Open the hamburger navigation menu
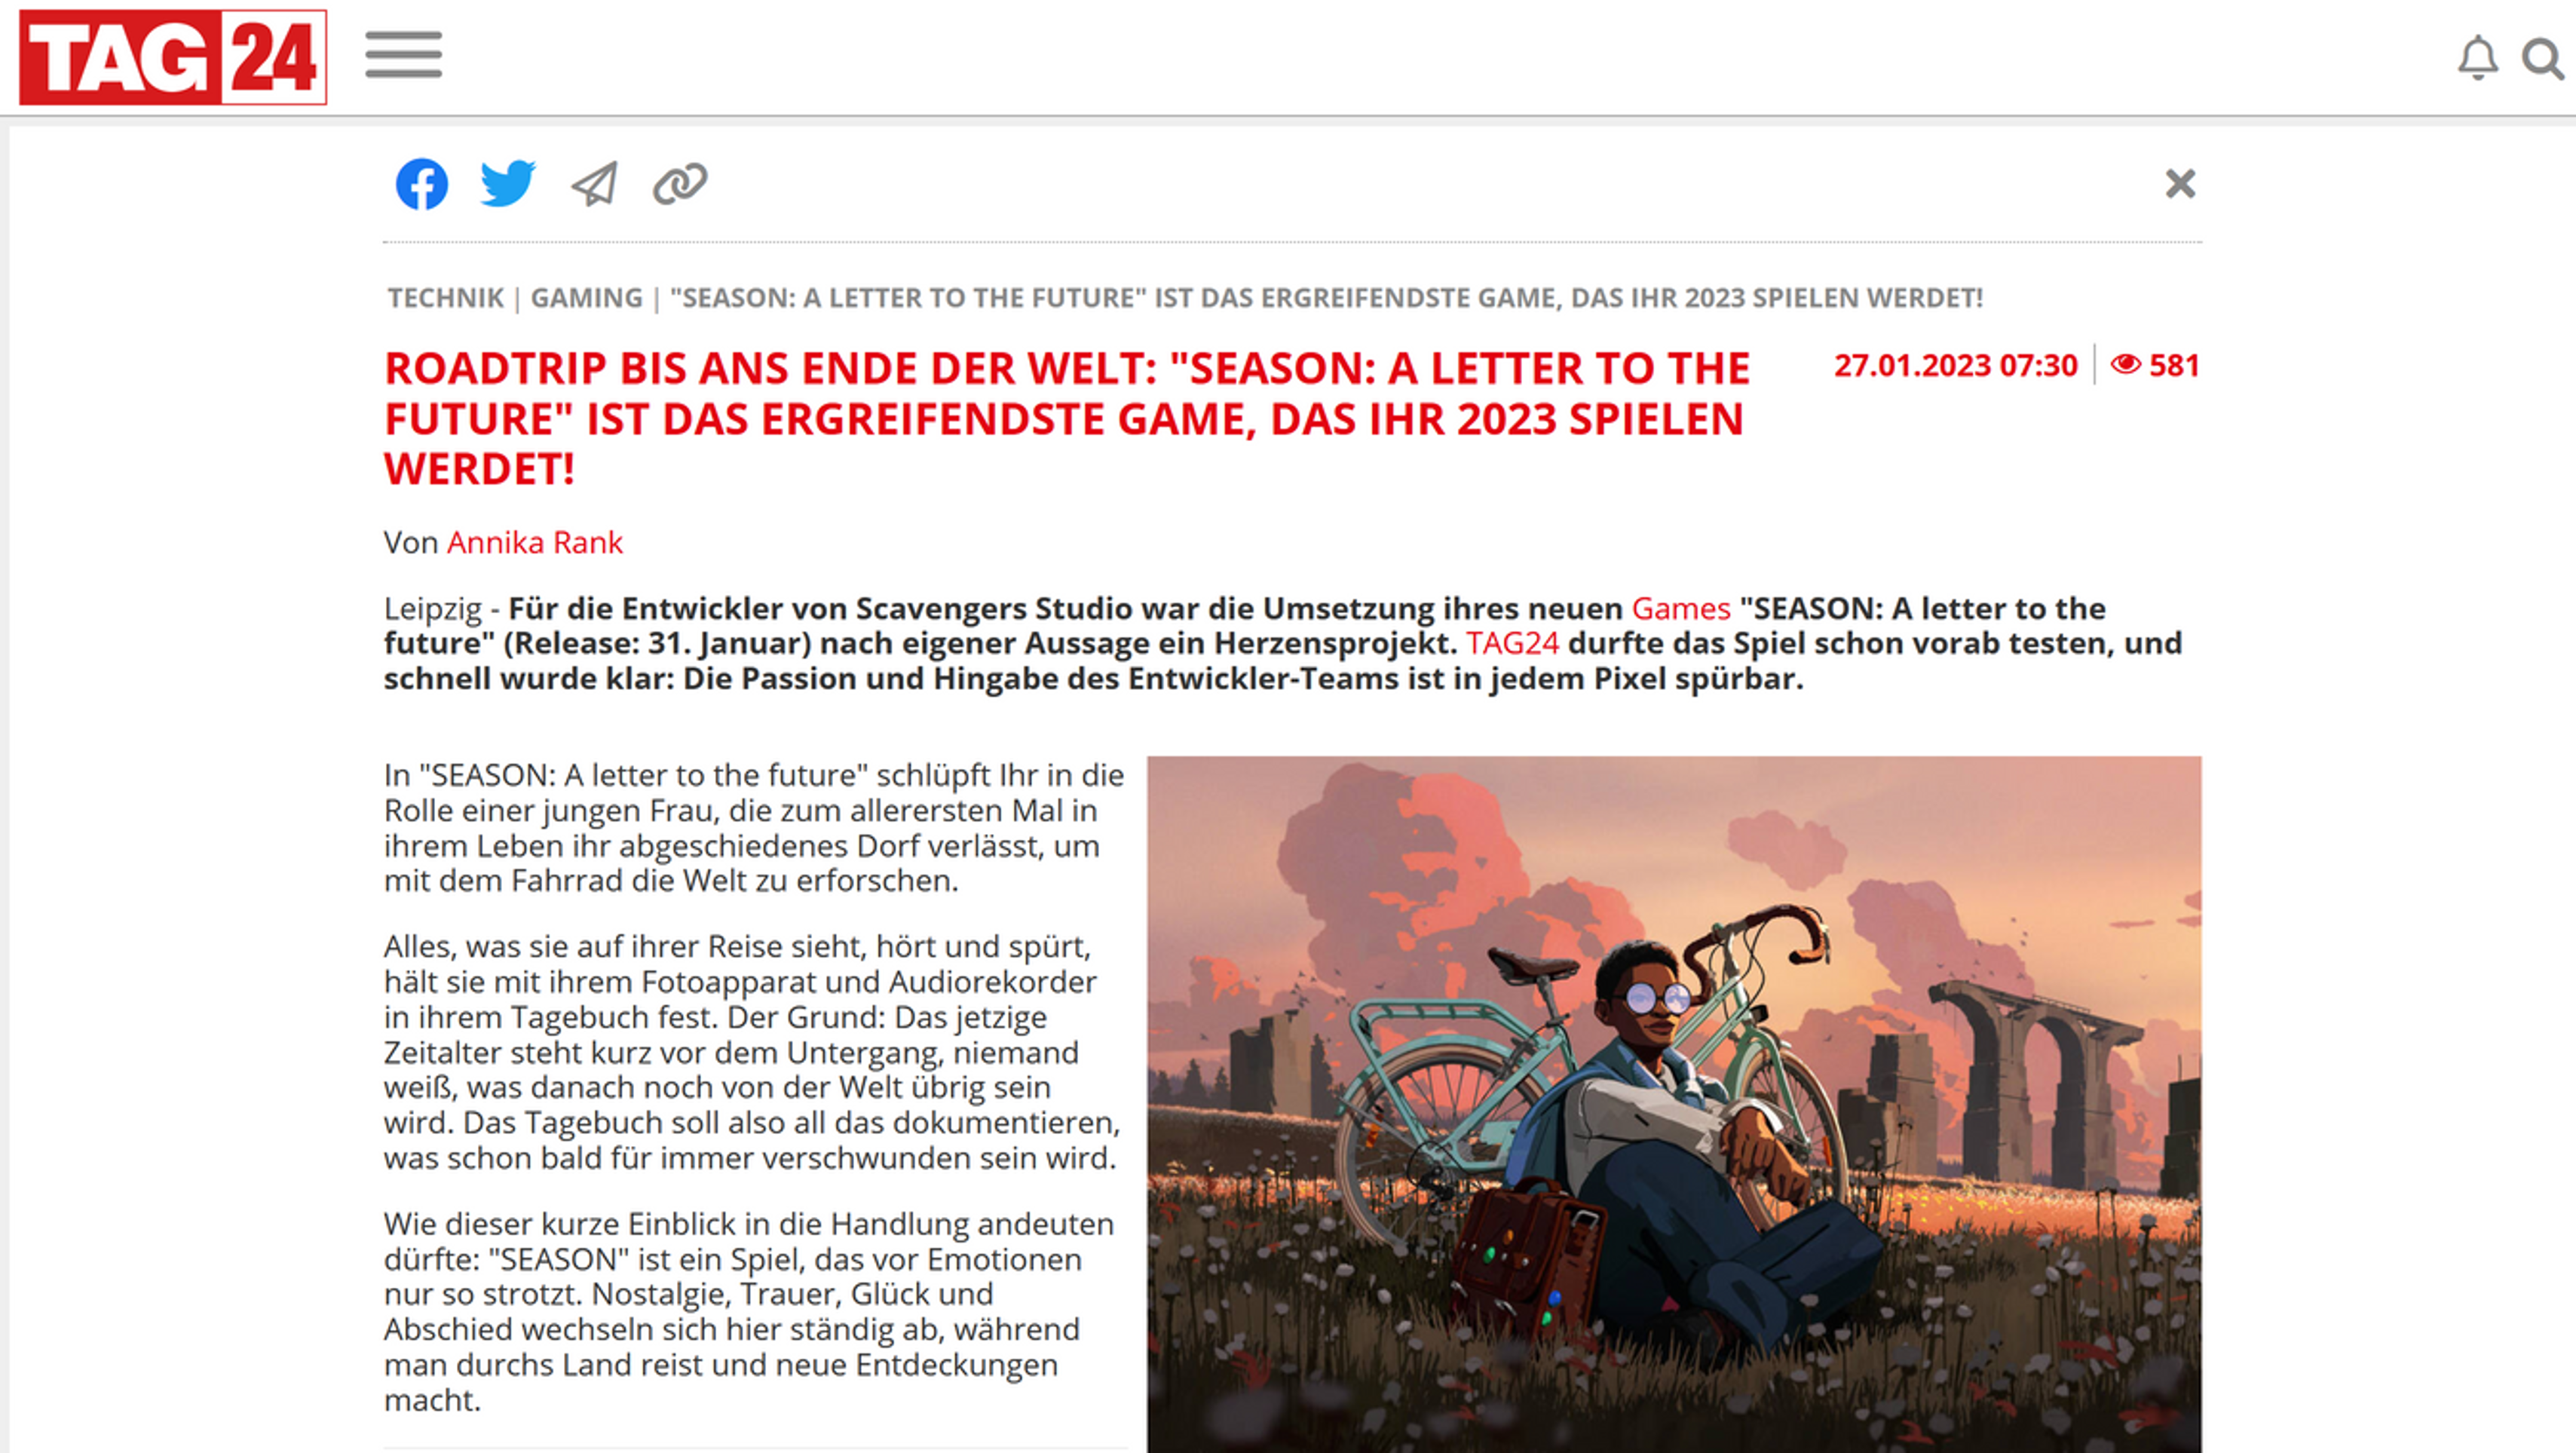 click(403, 55)
